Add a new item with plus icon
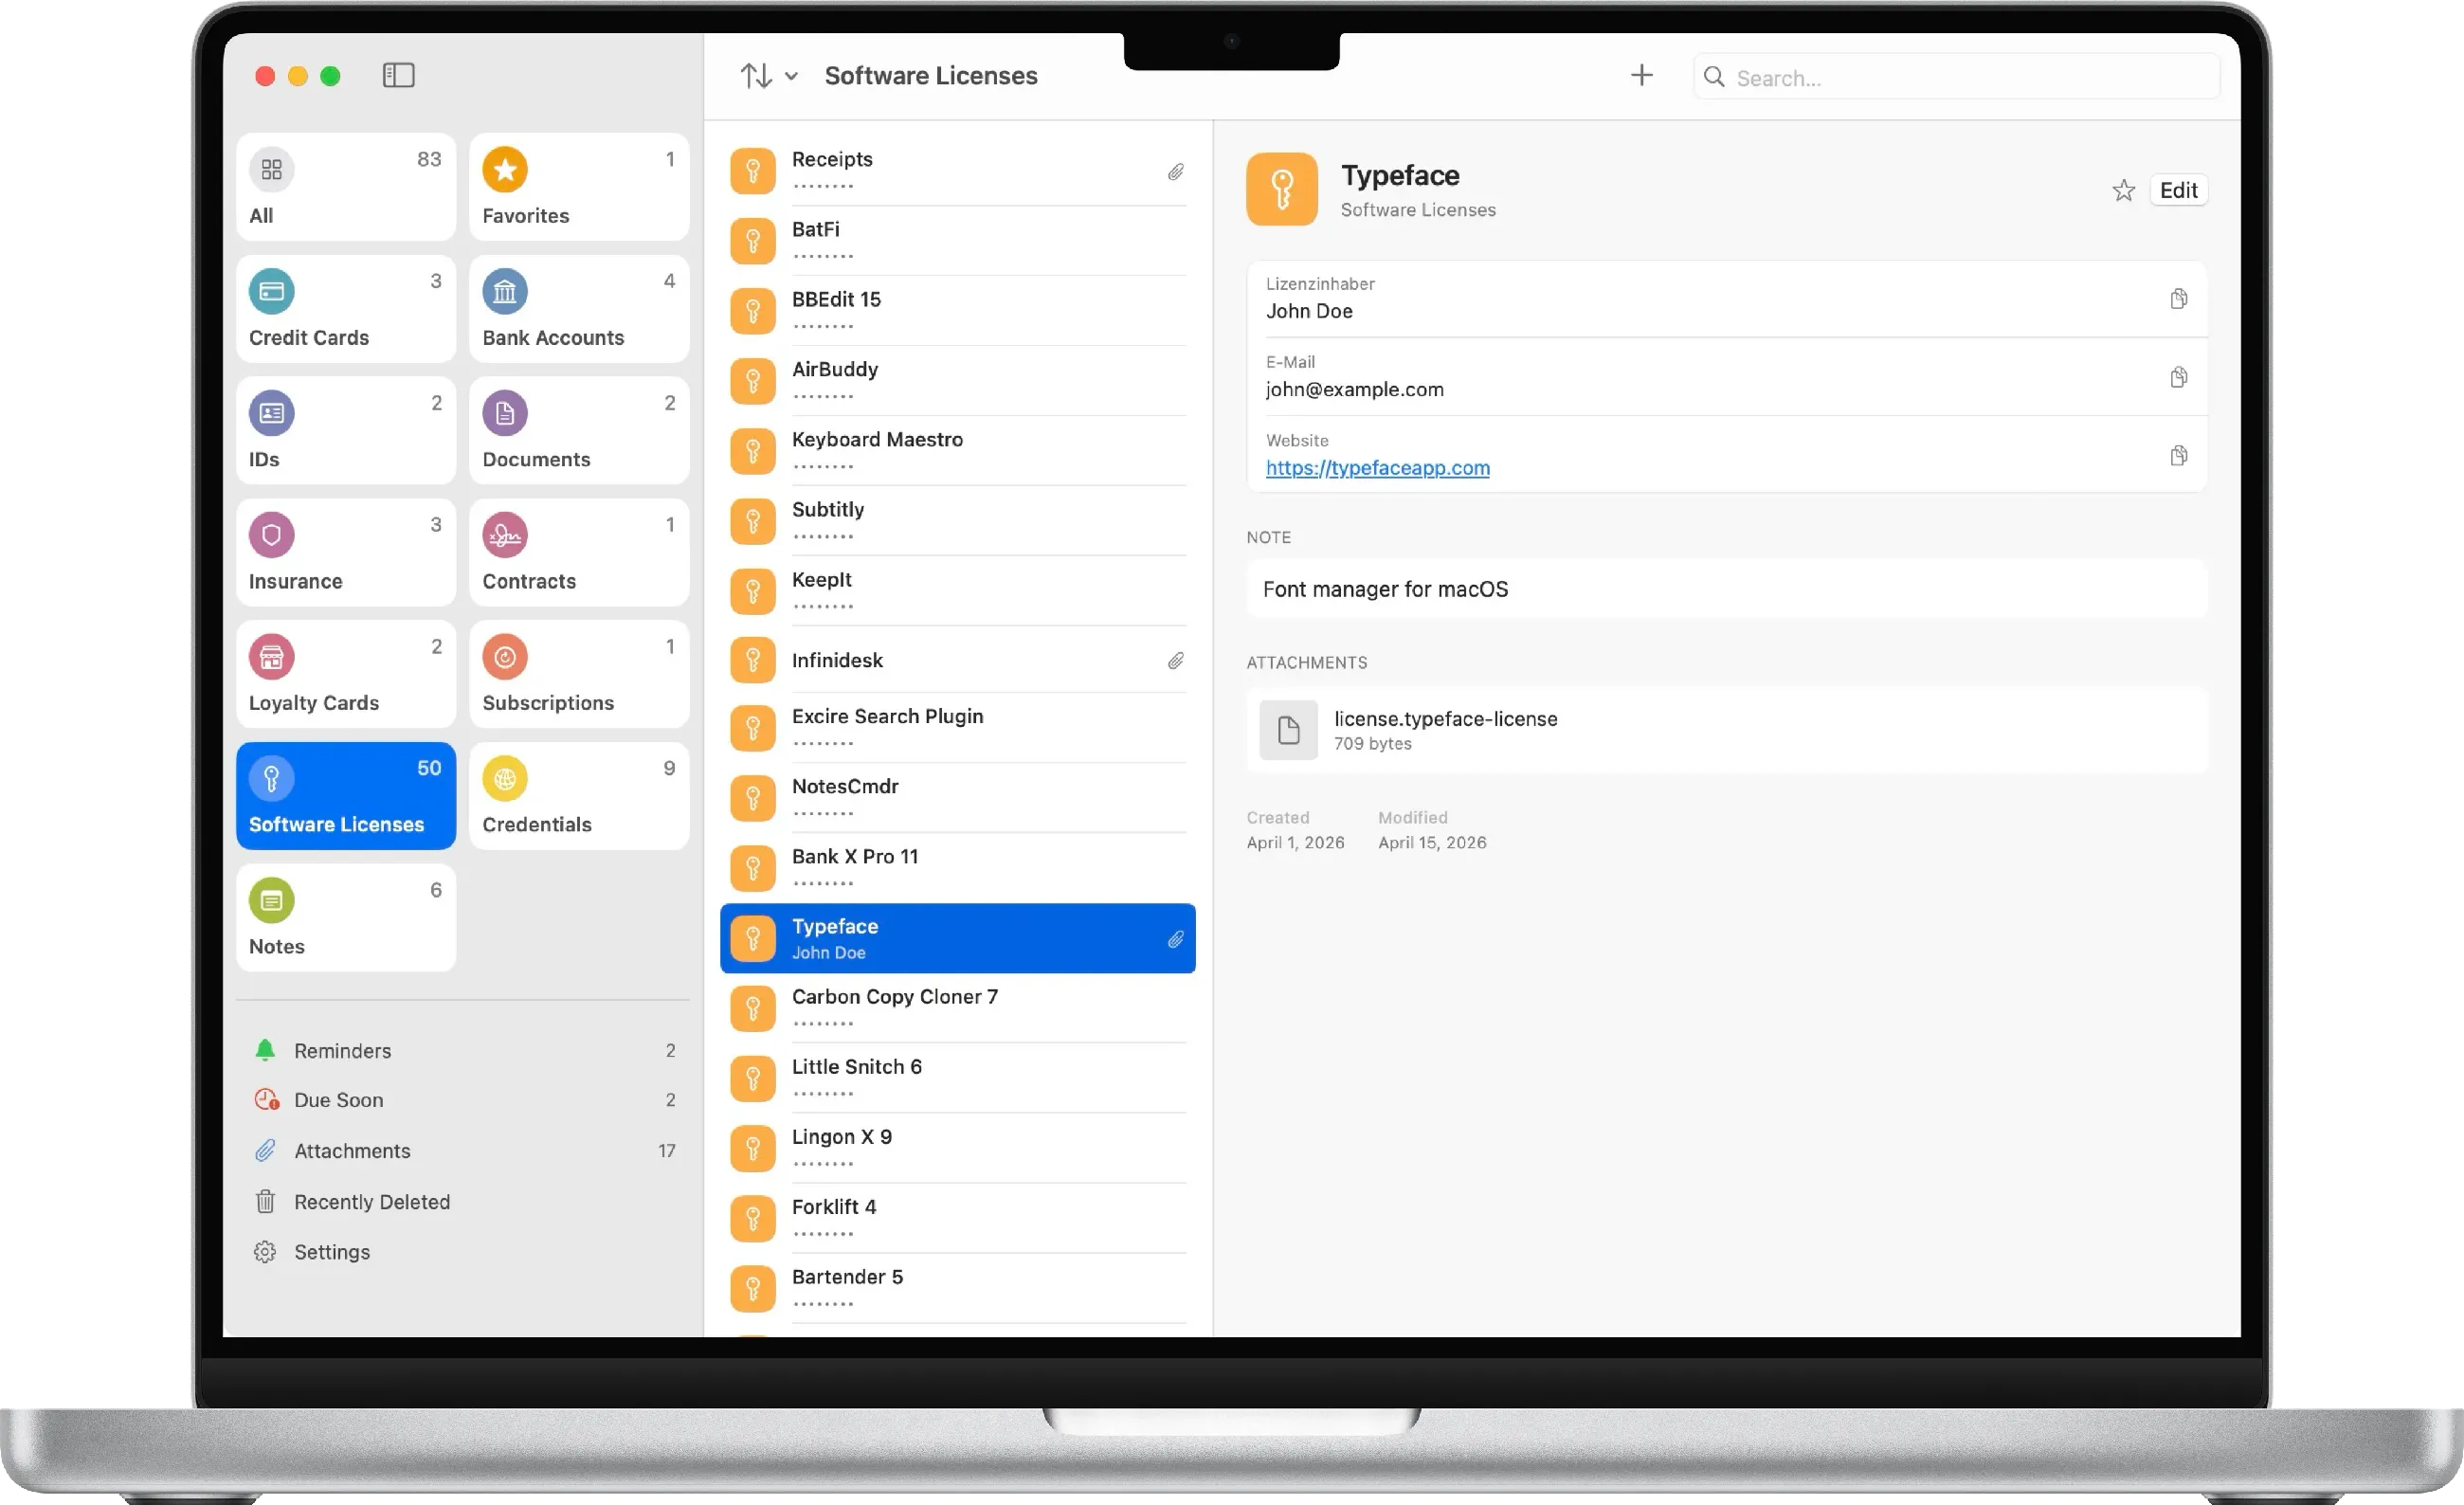The width and height of the screenshot is (2464, 1505). pos(1641,75)
